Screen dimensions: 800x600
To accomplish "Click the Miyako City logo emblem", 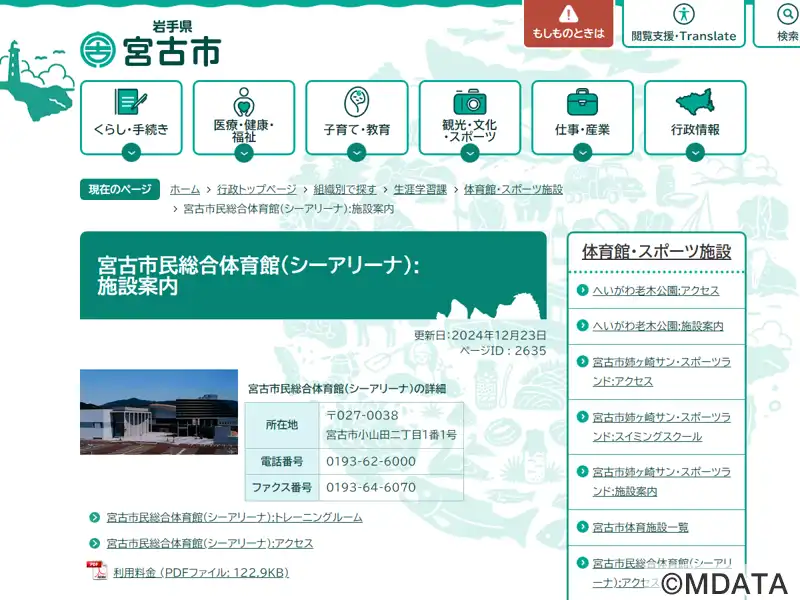I will click(97, 50).
